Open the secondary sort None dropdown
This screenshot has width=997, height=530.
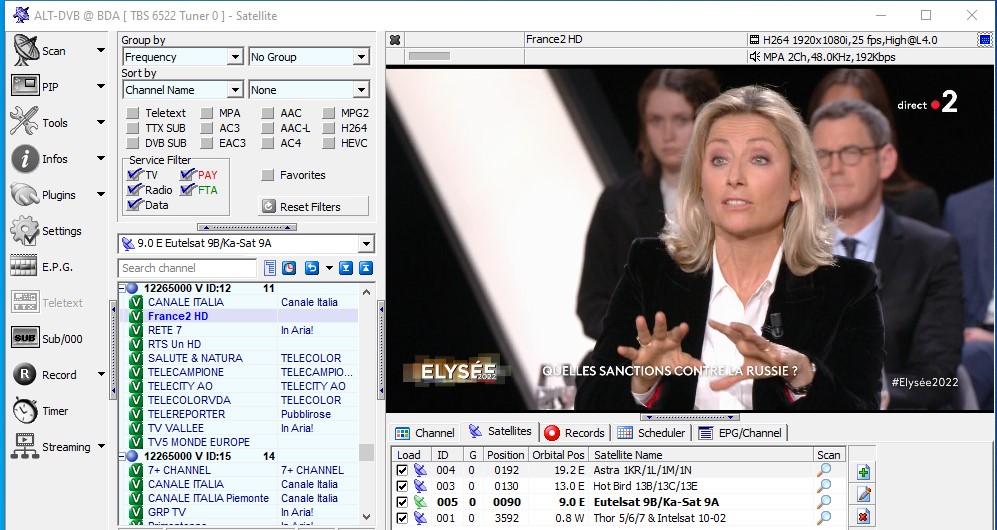coord(361,90)
